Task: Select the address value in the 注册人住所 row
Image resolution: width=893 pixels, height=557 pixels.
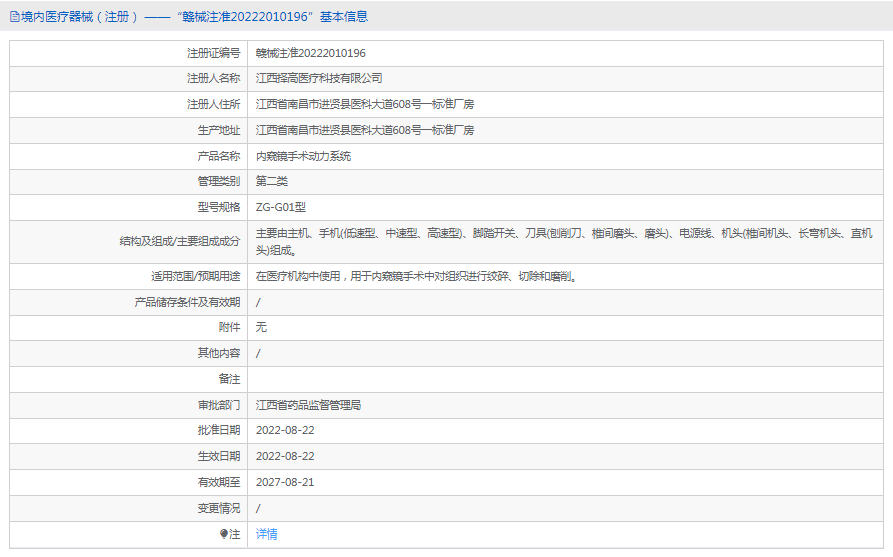Action: point(364,104)
